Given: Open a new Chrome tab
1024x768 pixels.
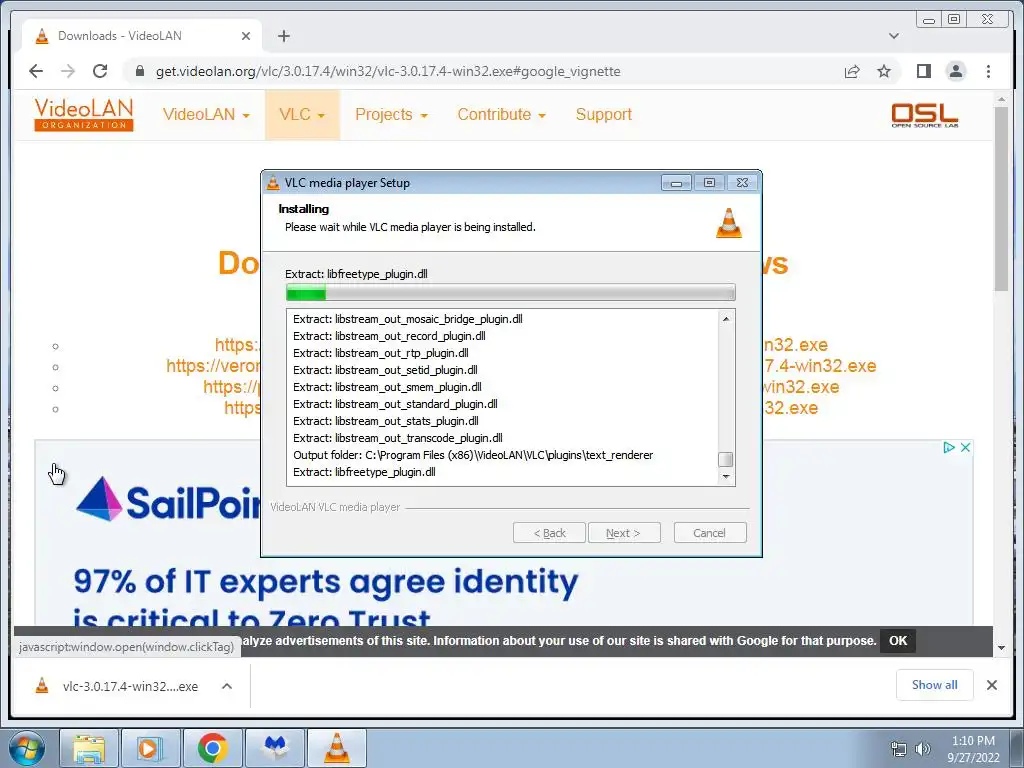Looking at the screenshot, I should 283,36.
